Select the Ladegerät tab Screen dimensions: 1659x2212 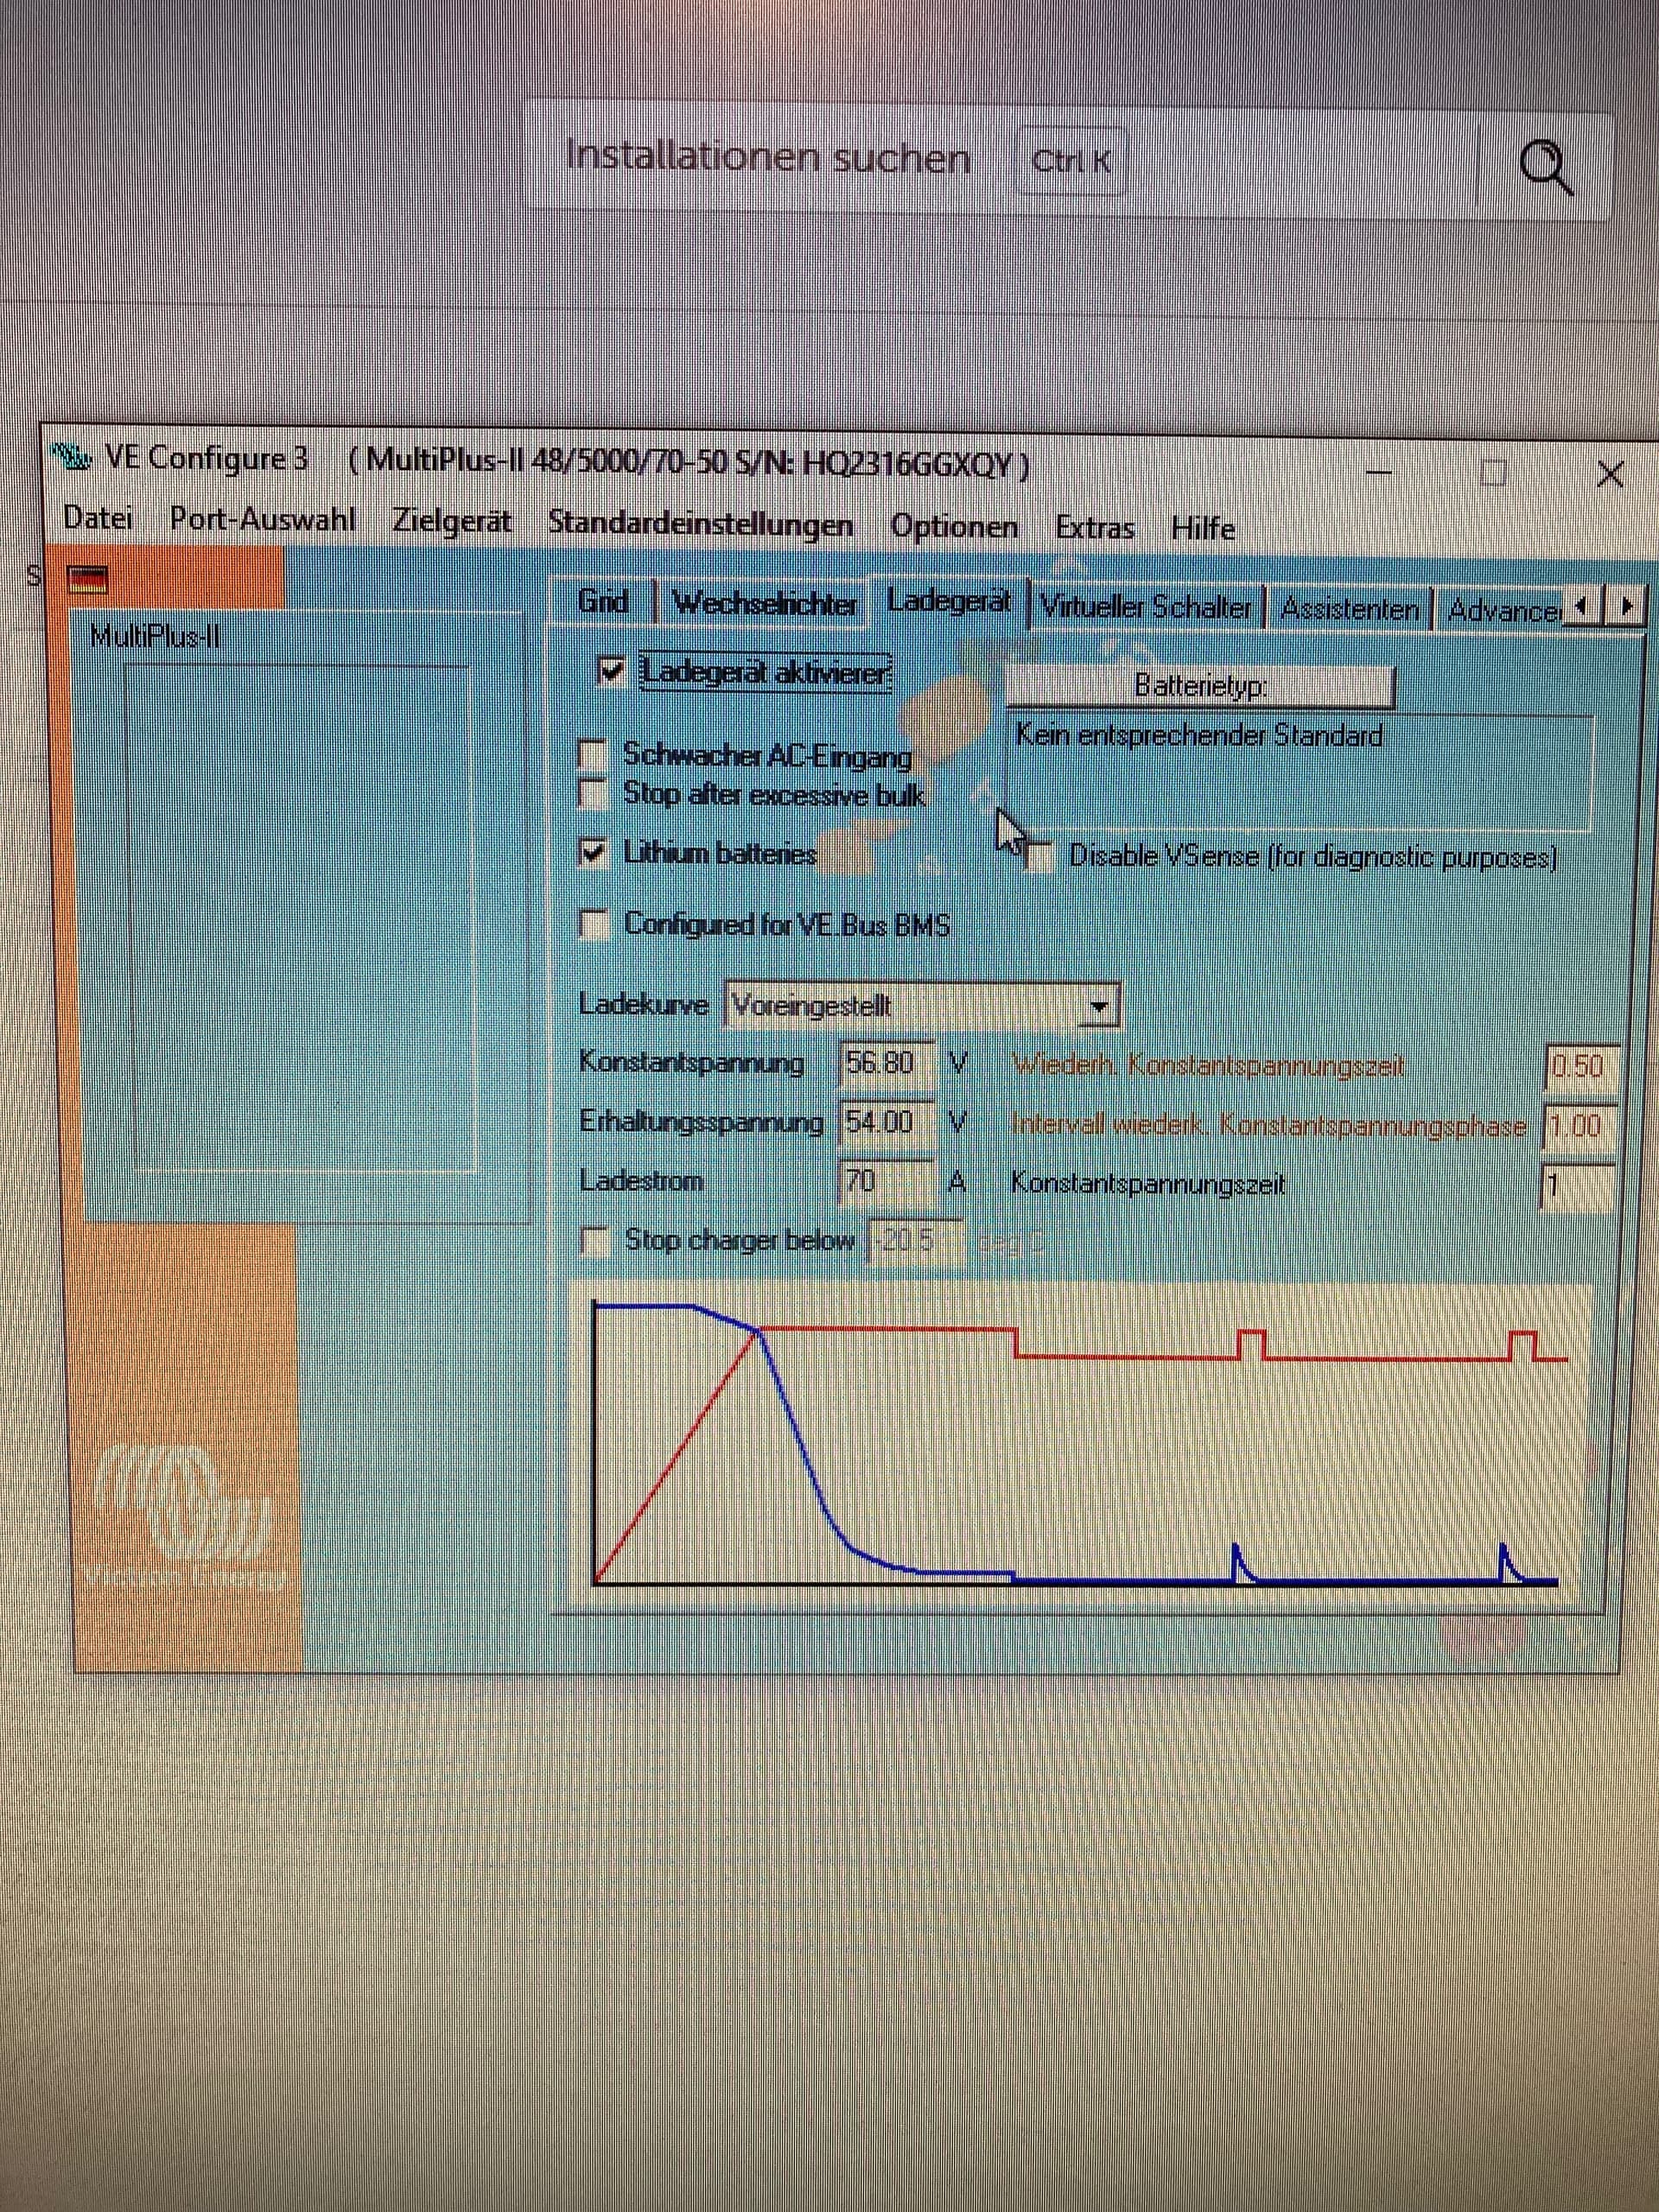click(948, 601)
